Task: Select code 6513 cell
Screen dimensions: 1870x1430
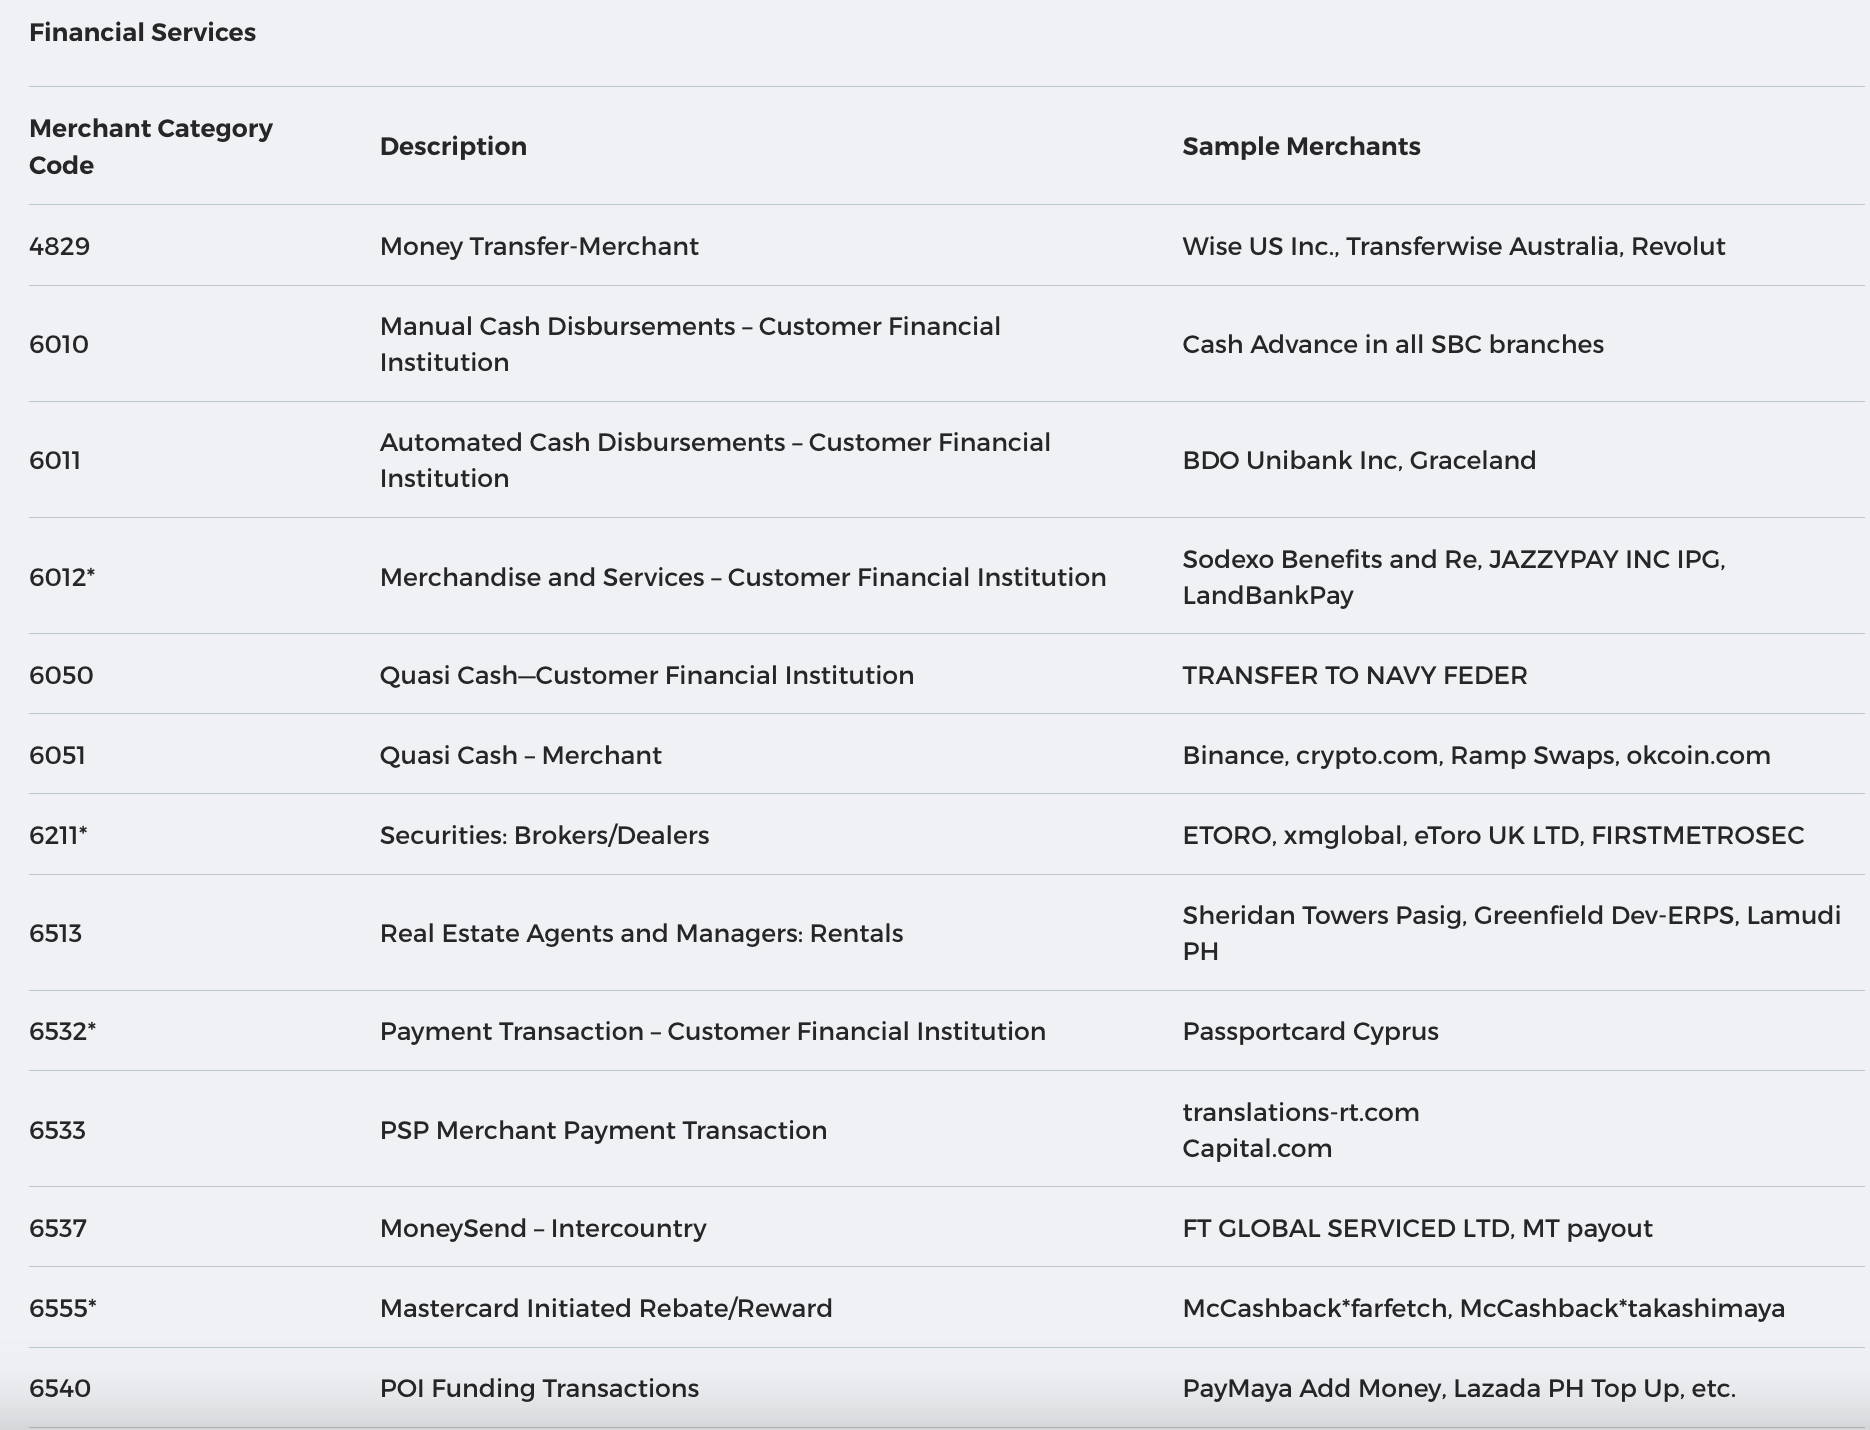Action: (55, 933)
